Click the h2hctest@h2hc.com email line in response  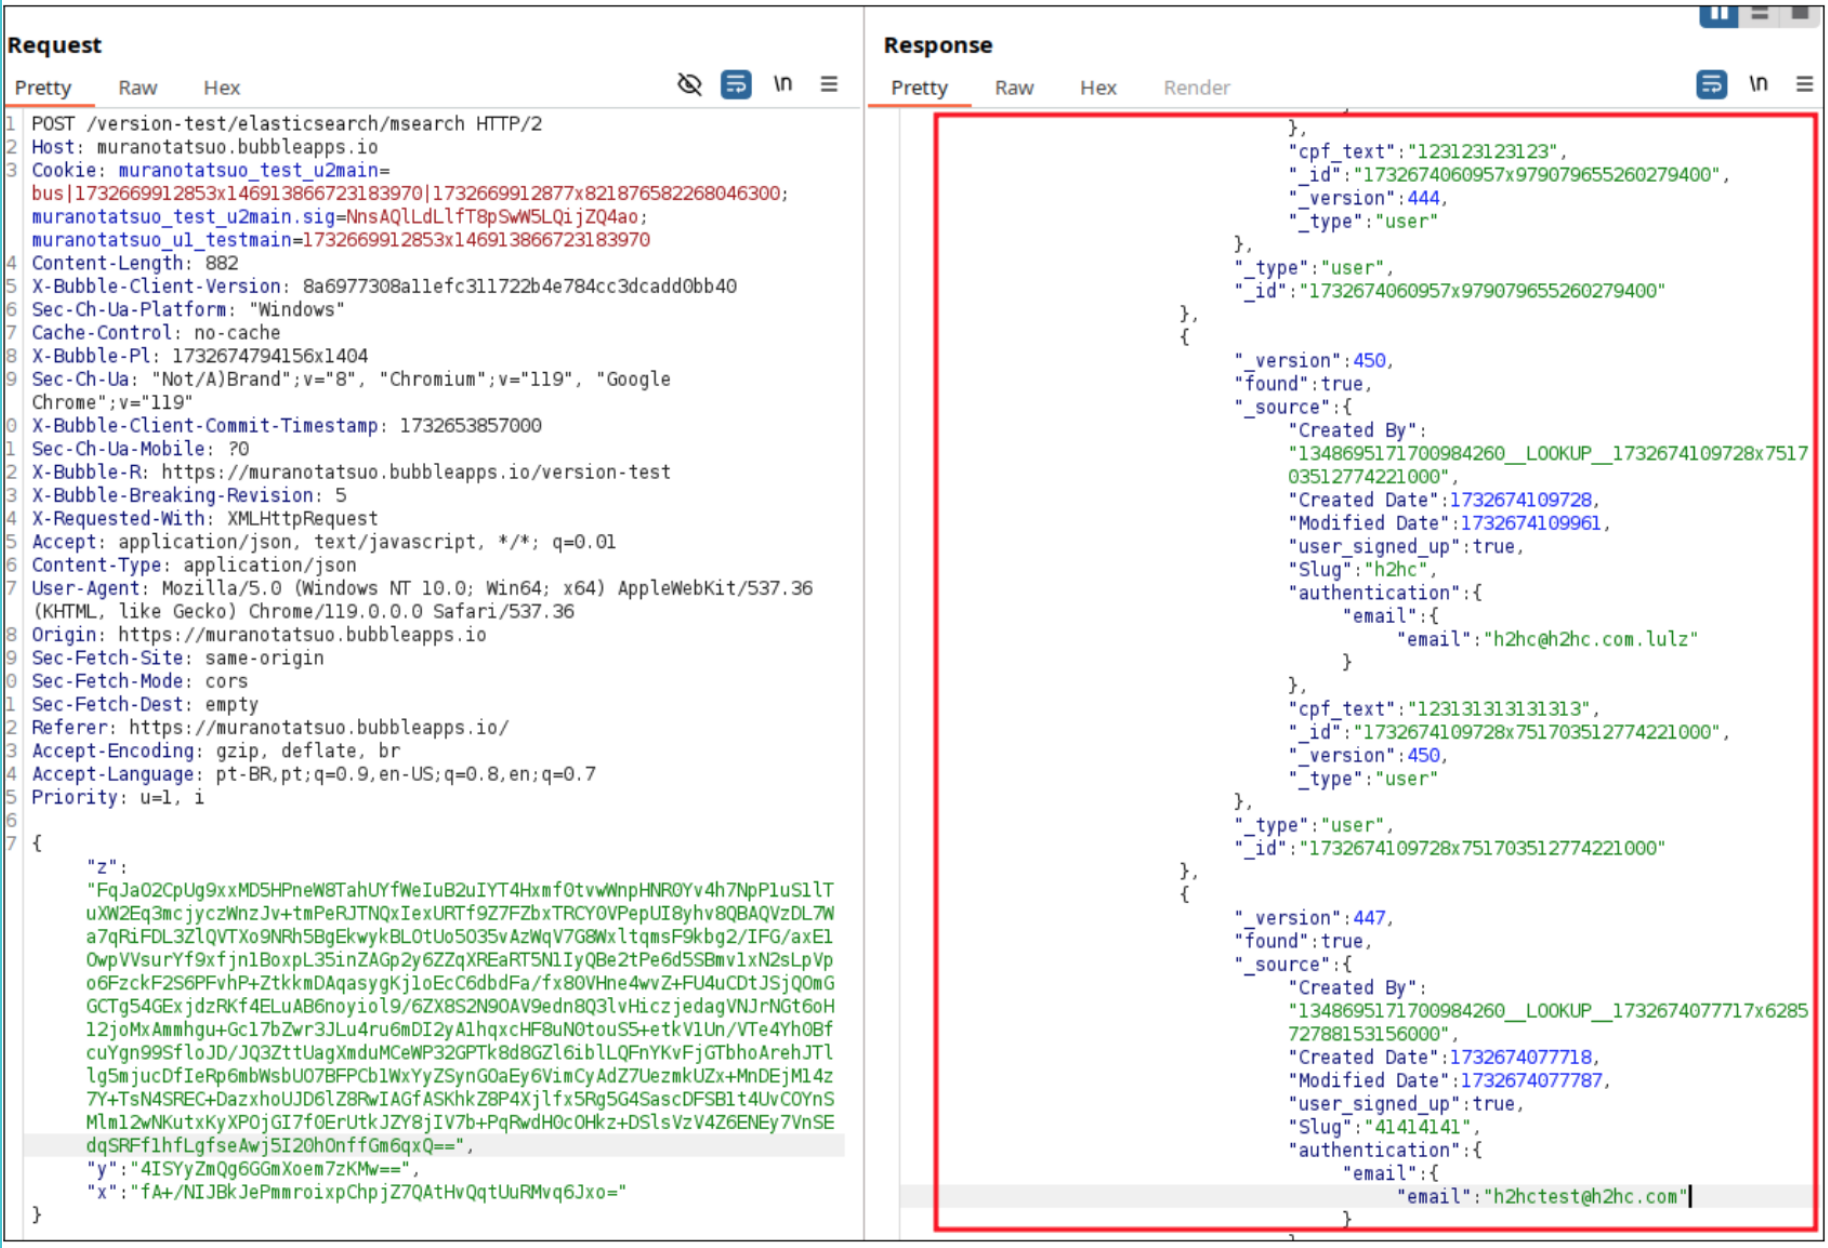[x=1541, y=1197]
